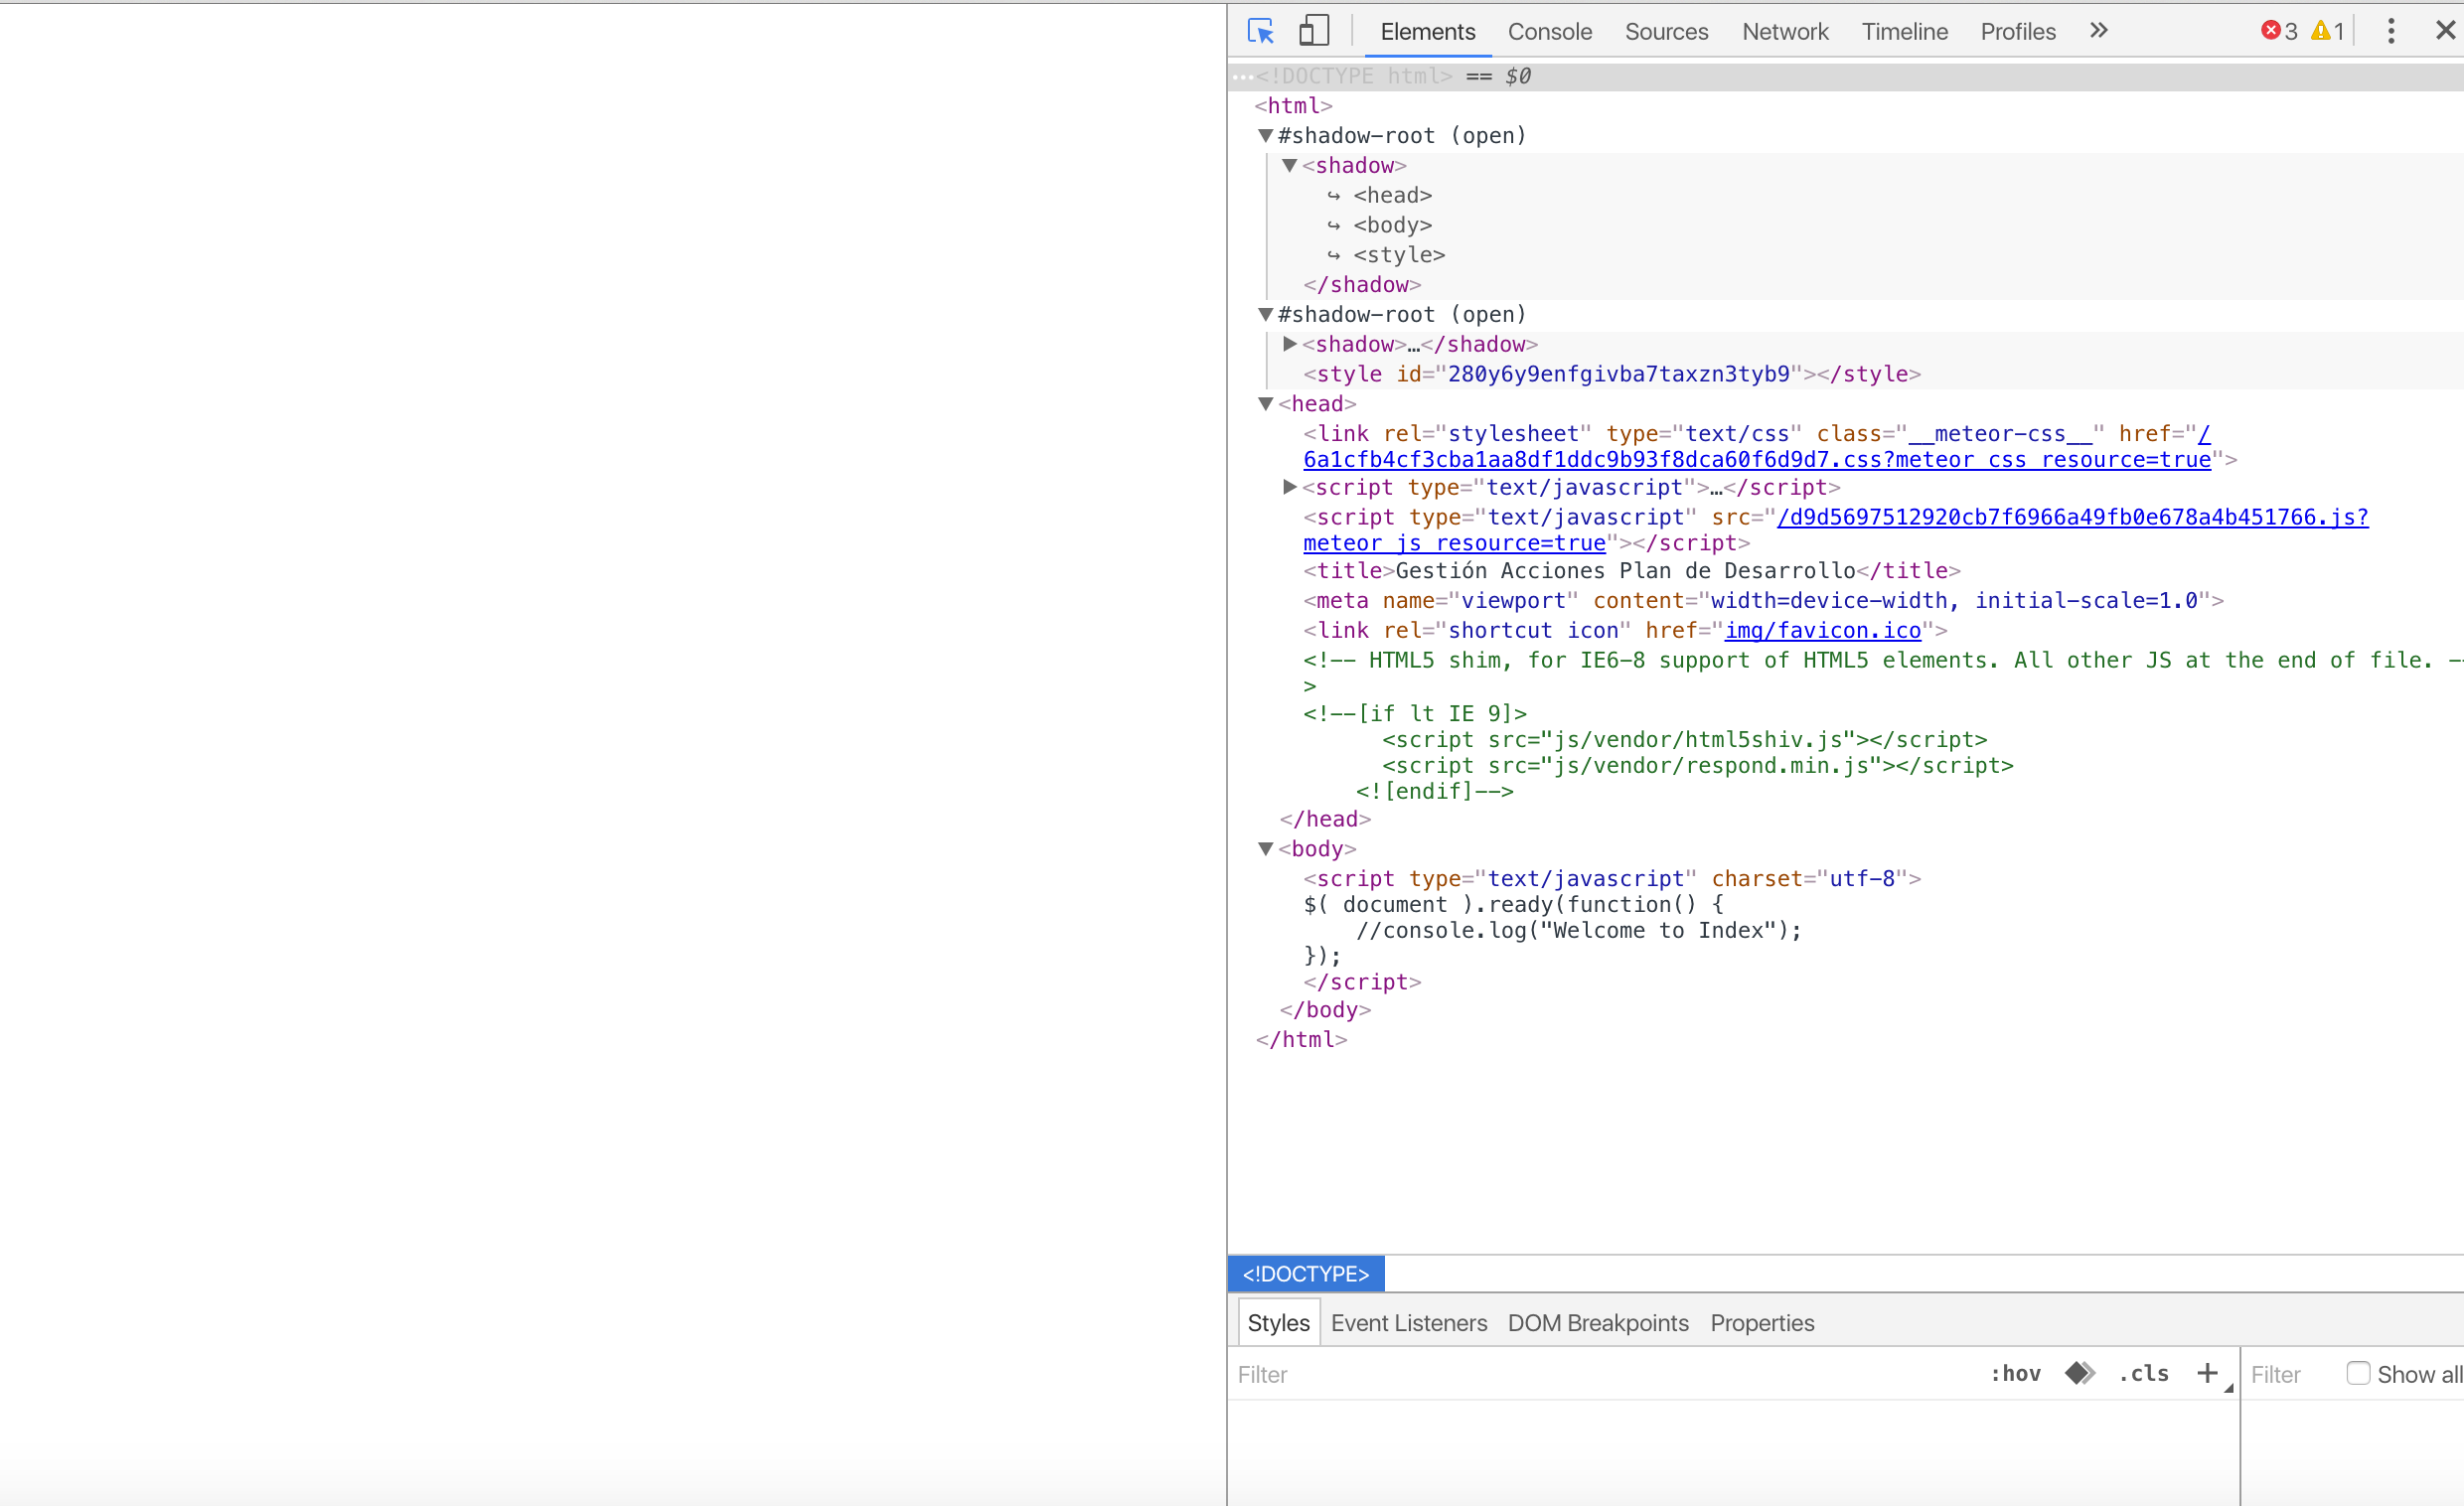
Task: Open the Profiles tab
Action: 2018,31
